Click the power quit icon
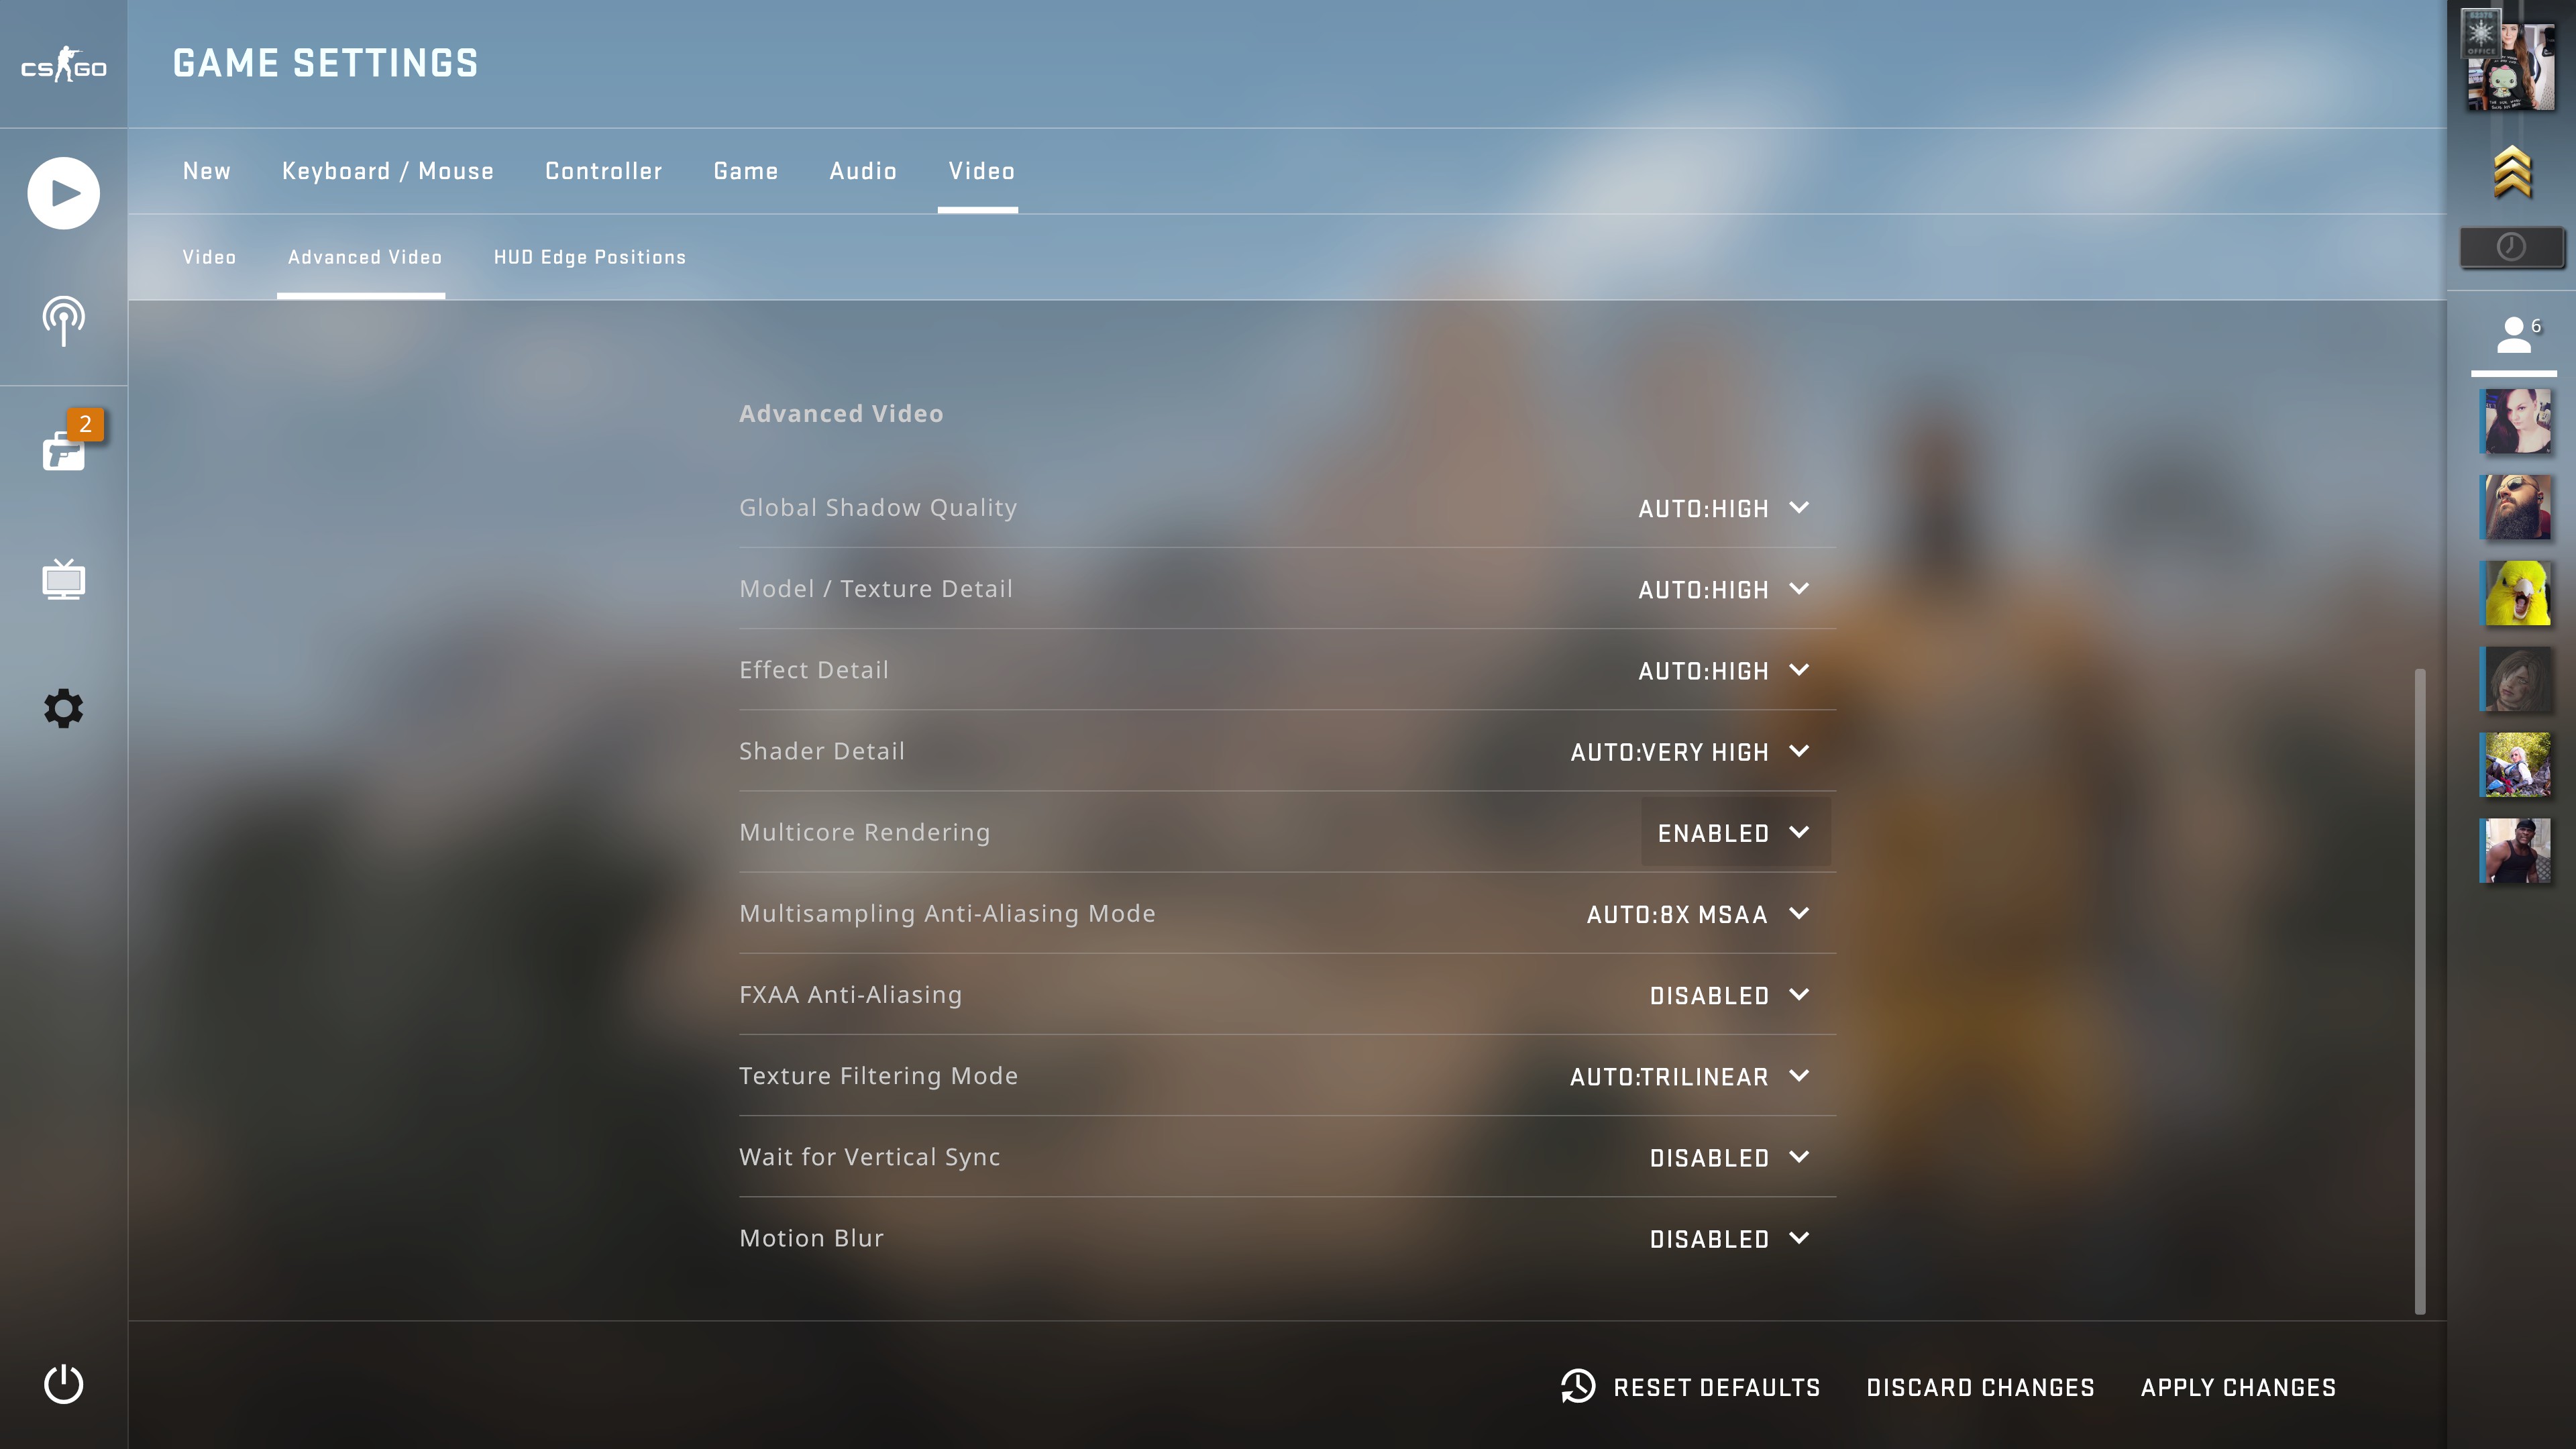This screenshot has height=1449, width=2576. click(63, 1384)
